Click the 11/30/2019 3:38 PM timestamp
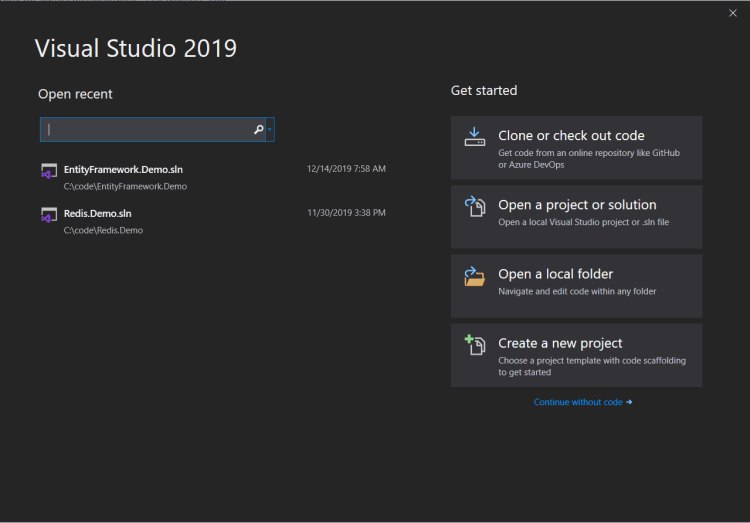750x523 pixels. (x=346, y=212)
